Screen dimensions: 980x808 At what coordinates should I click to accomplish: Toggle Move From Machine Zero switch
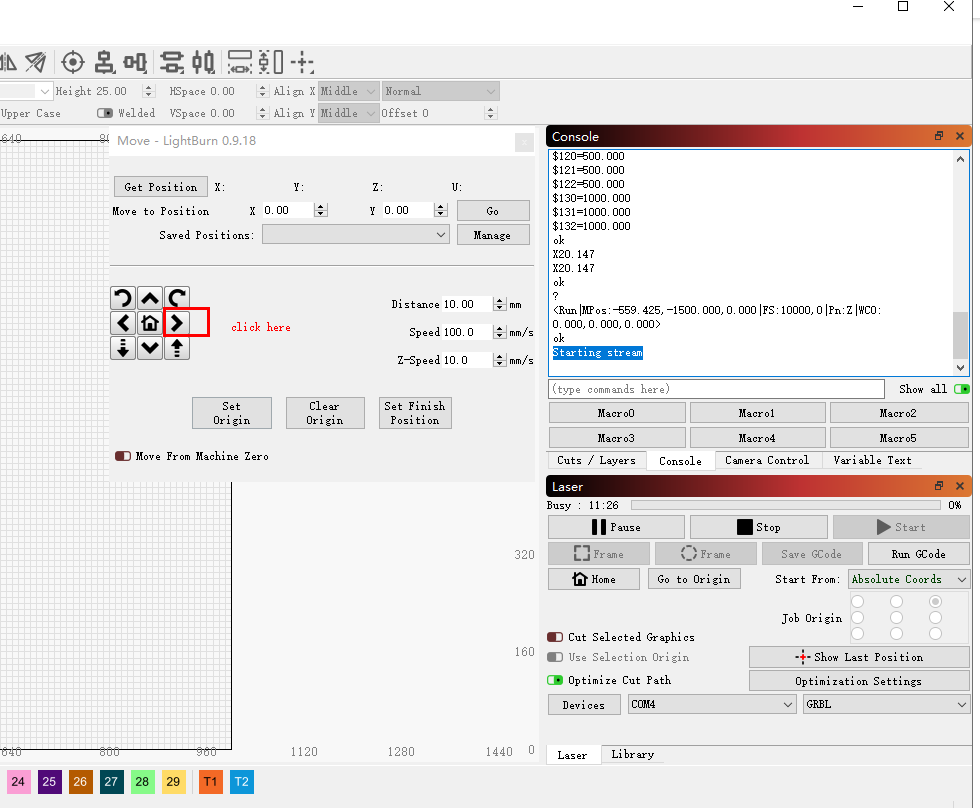coord(123,456)
